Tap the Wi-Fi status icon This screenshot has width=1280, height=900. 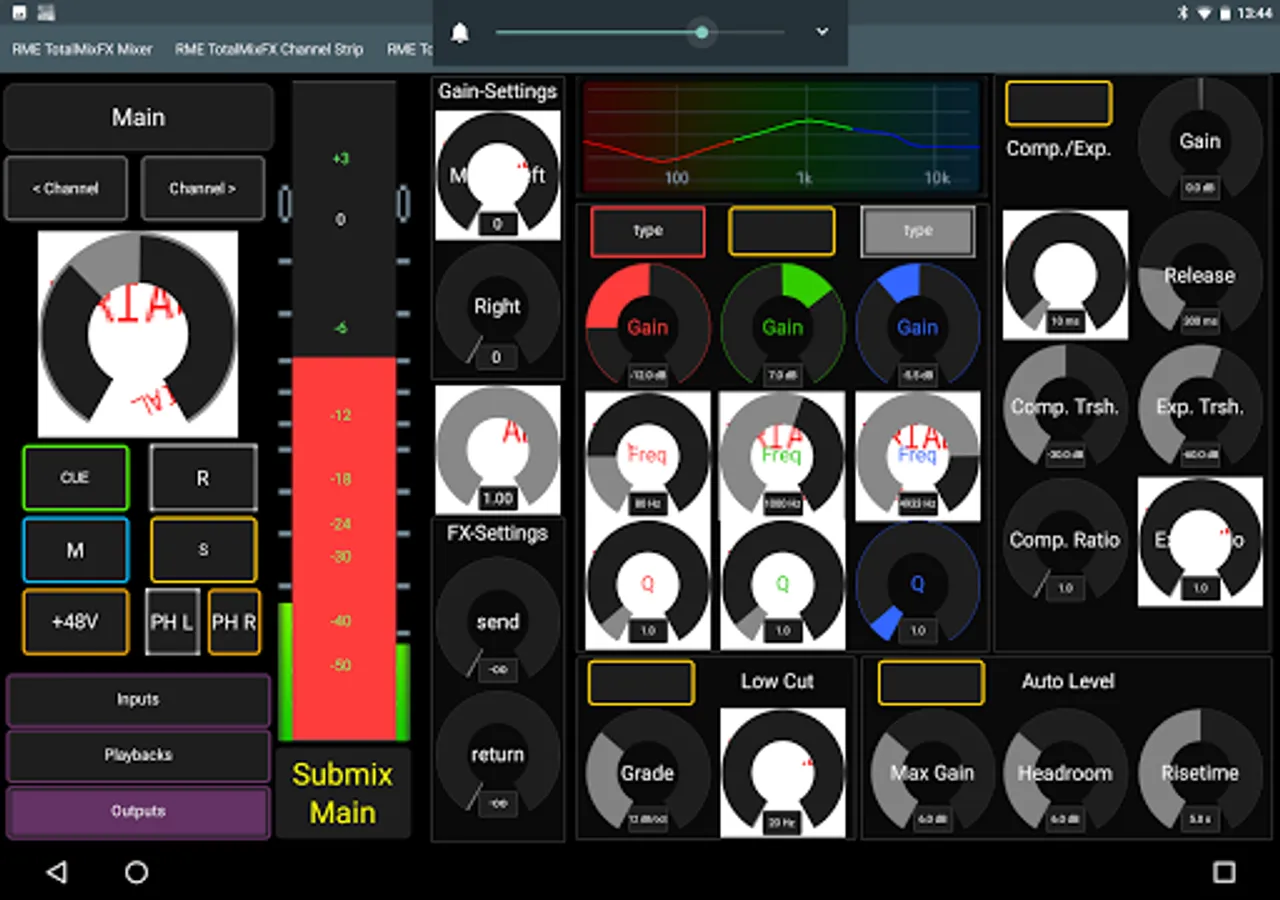tap(1205, 13)
